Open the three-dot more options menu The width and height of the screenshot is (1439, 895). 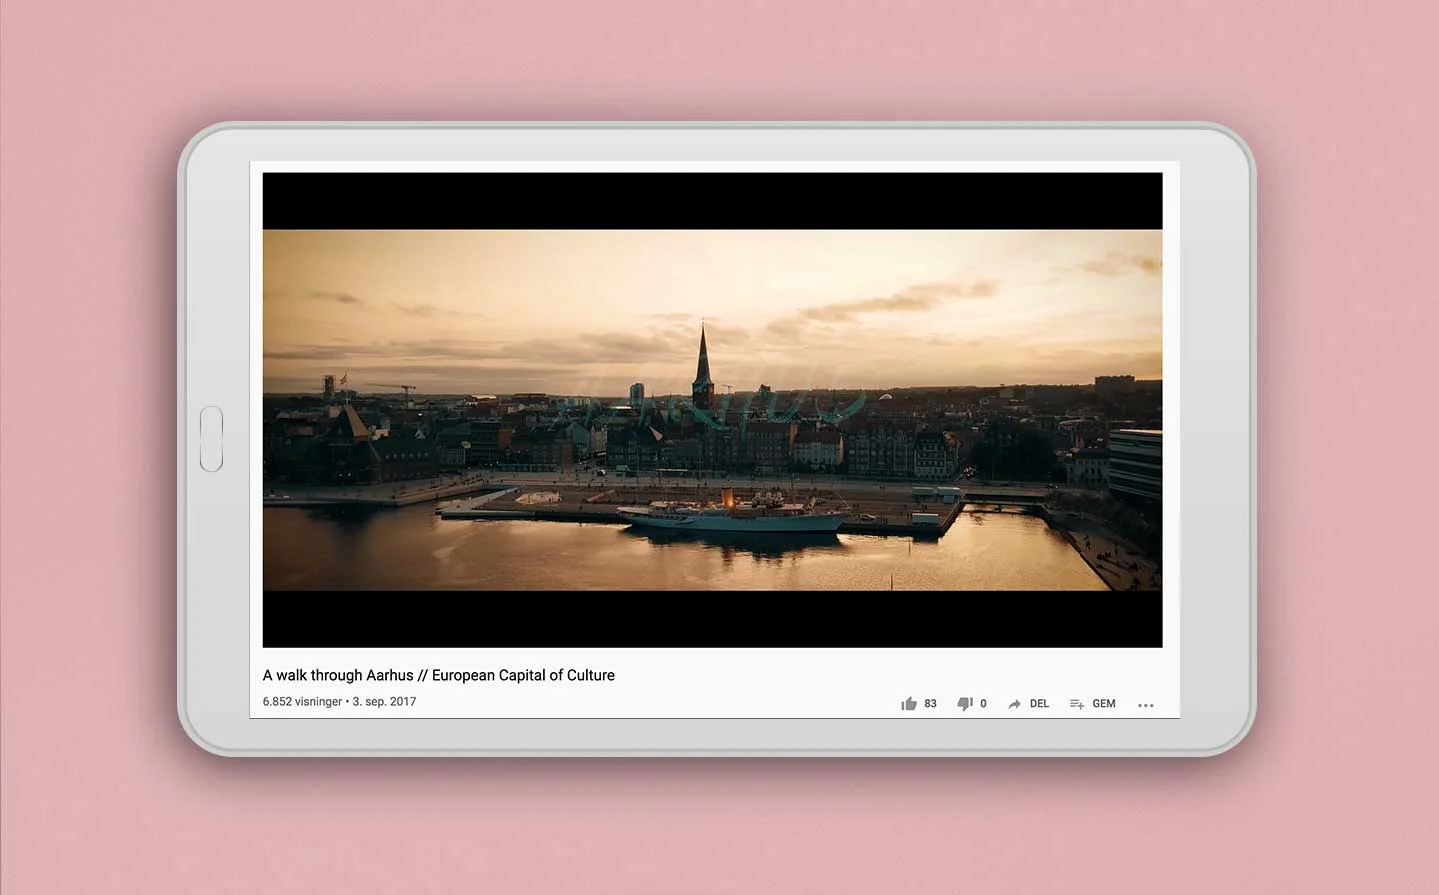pos(1146,705)
